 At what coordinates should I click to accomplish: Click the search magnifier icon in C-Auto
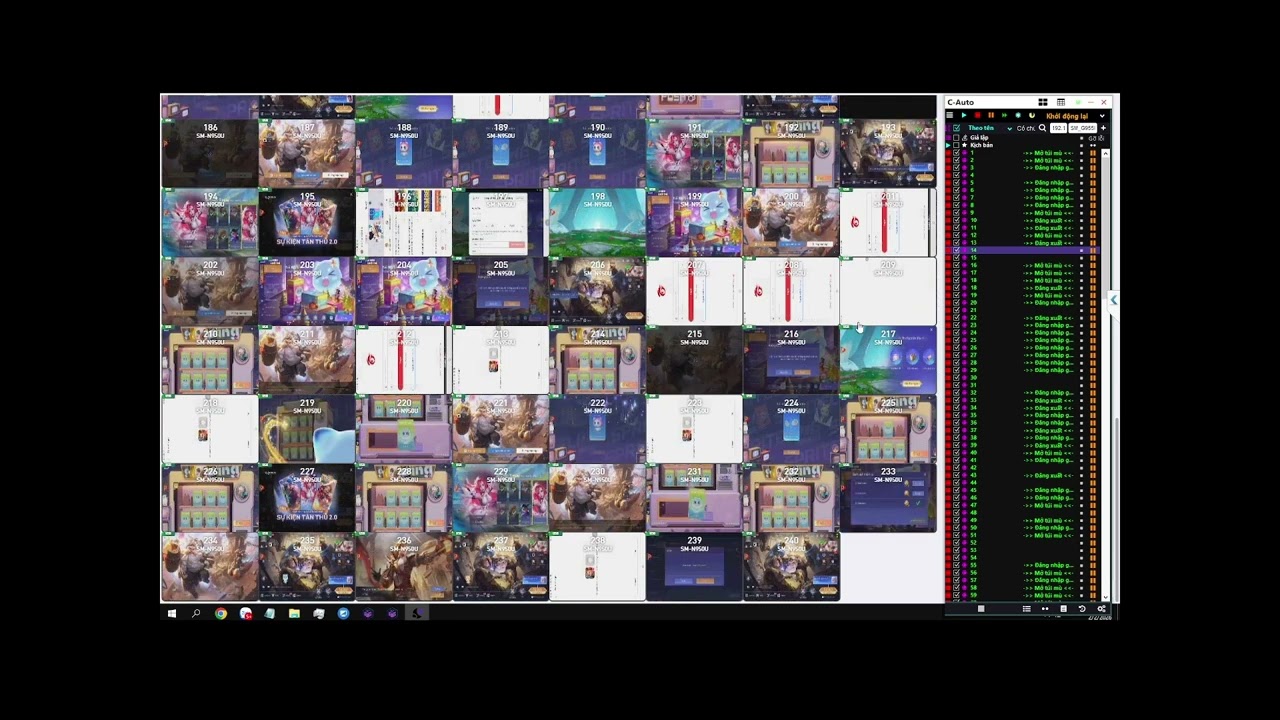pos(1042,128)
